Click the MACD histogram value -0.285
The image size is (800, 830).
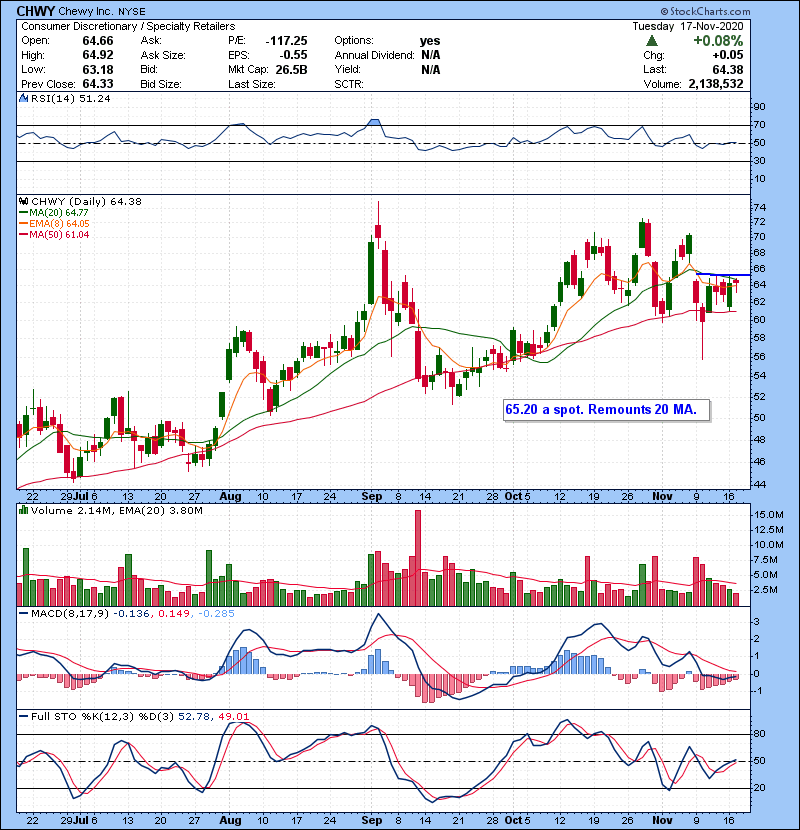(x=216, y=614)
